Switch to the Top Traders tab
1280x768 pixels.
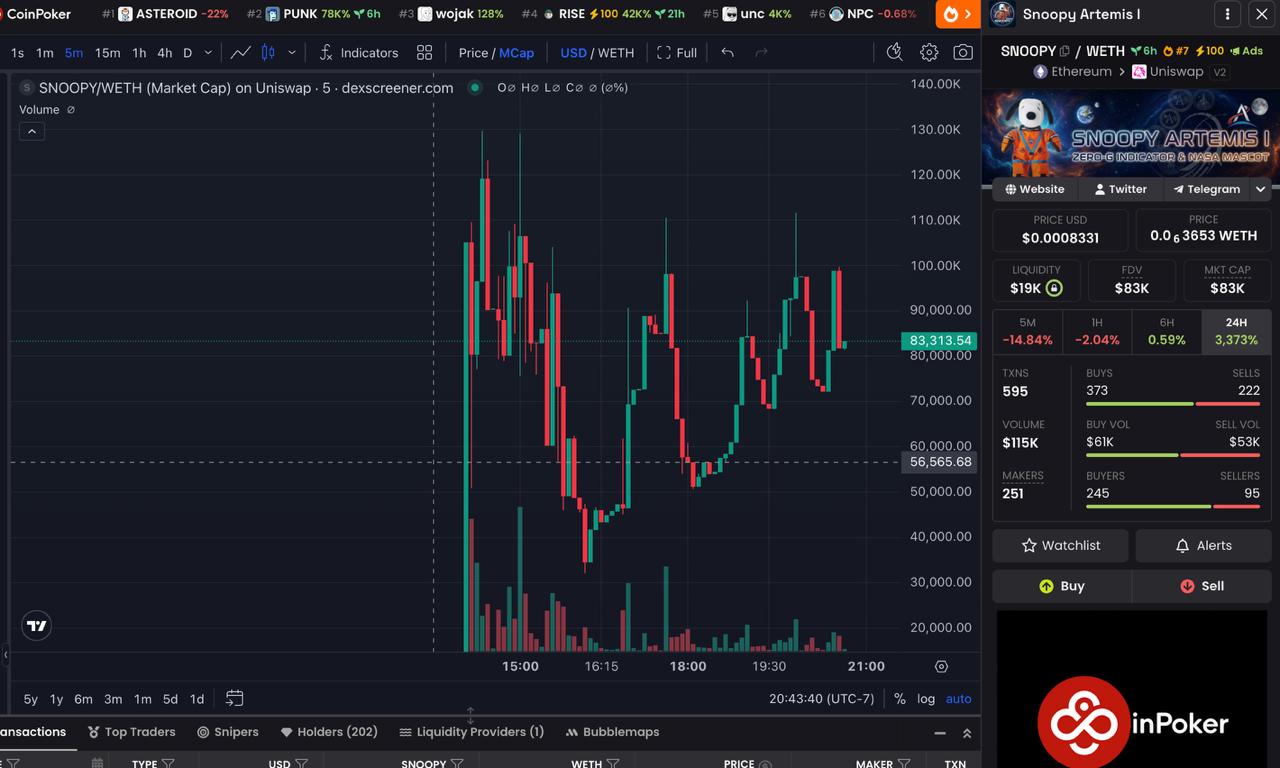131,732
